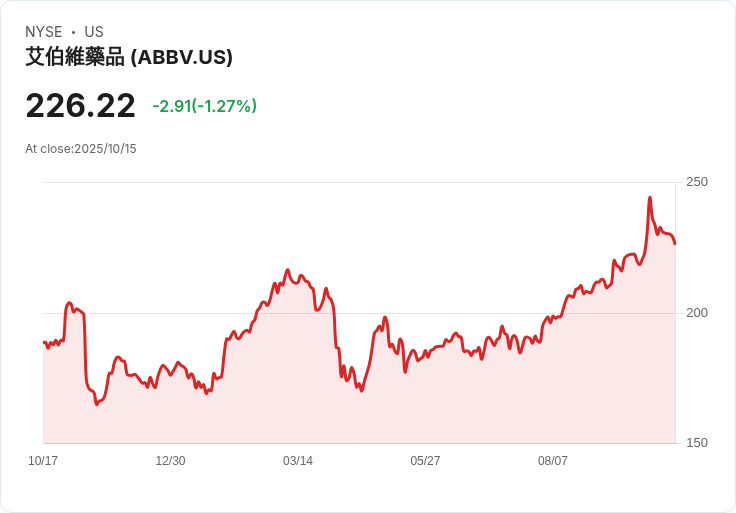Viewport: 736px width, 513px height.
Task: Click the 226.22 closing price
Action: (x=80, y=106)
